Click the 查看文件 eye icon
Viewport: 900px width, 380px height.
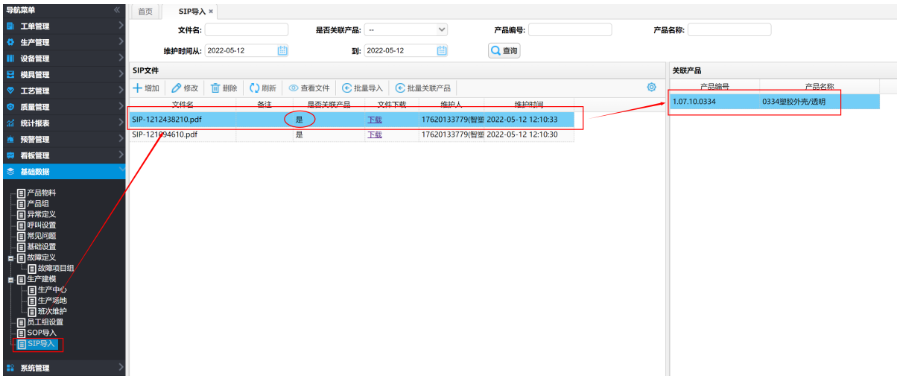click(293, 88)
